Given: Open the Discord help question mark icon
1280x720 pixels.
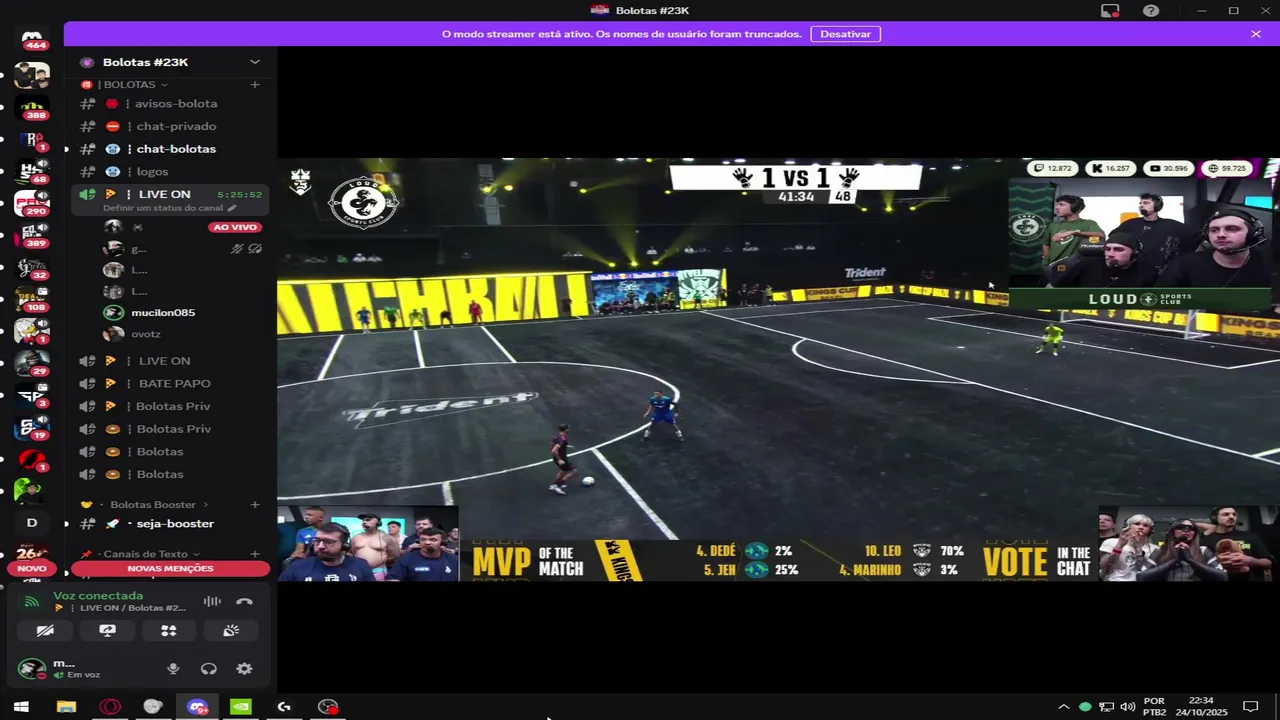Looking at the screenshot, I should [x=1151, y=10].
